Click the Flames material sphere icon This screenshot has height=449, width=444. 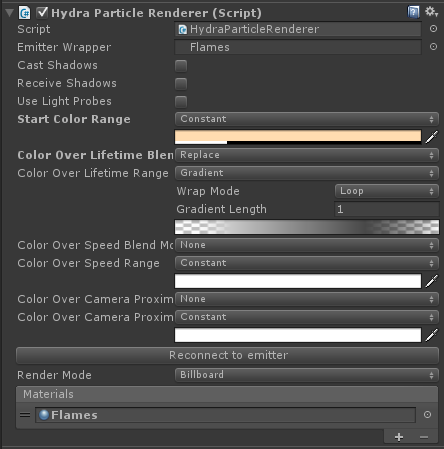click(x=44, y=415)
